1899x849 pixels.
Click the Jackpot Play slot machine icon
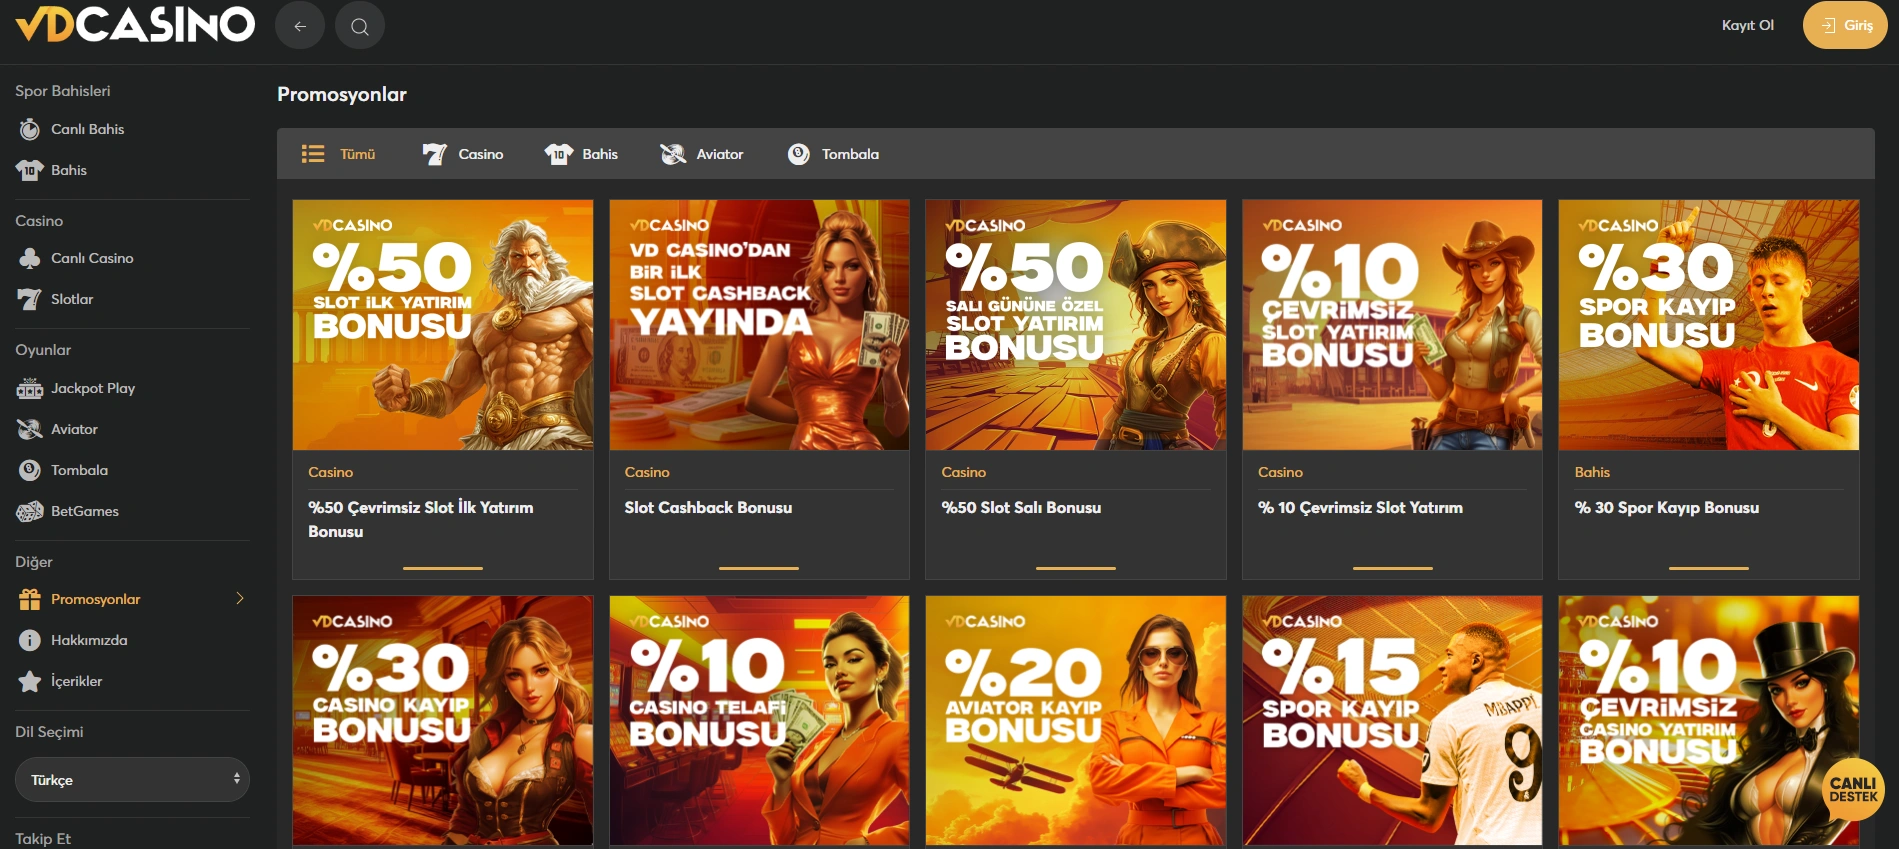[x=30, y=388]
